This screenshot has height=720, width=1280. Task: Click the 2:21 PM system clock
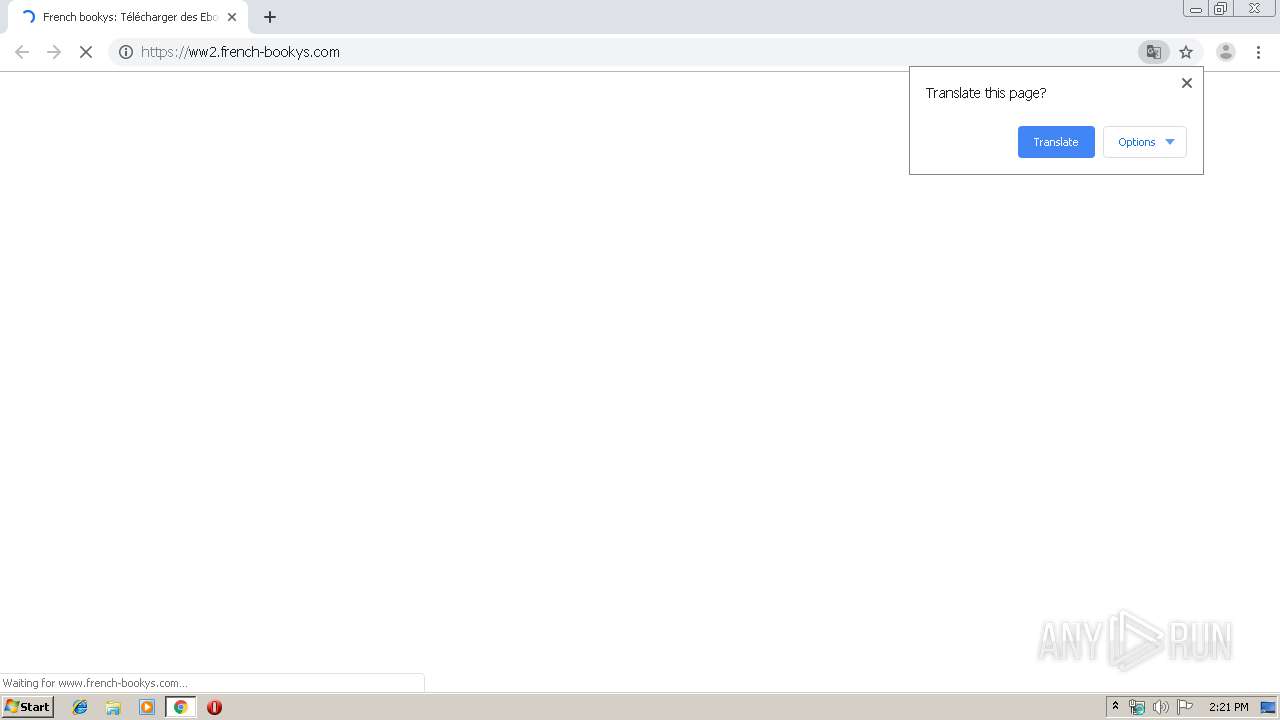[1228, 707]
